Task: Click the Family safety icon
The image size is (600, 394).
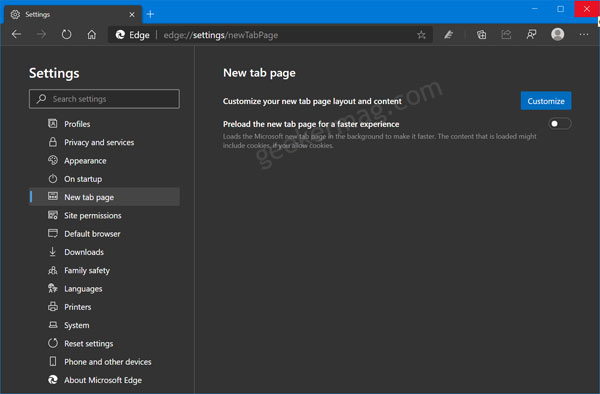Action: (53, 270)
